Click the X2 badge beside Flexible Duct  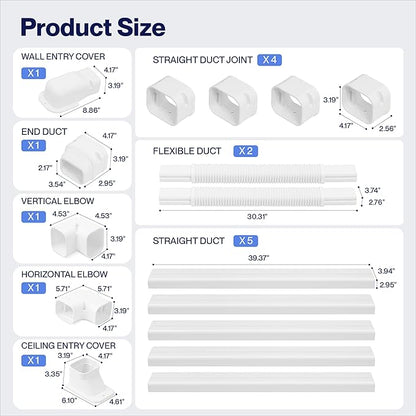click(246, 151)
